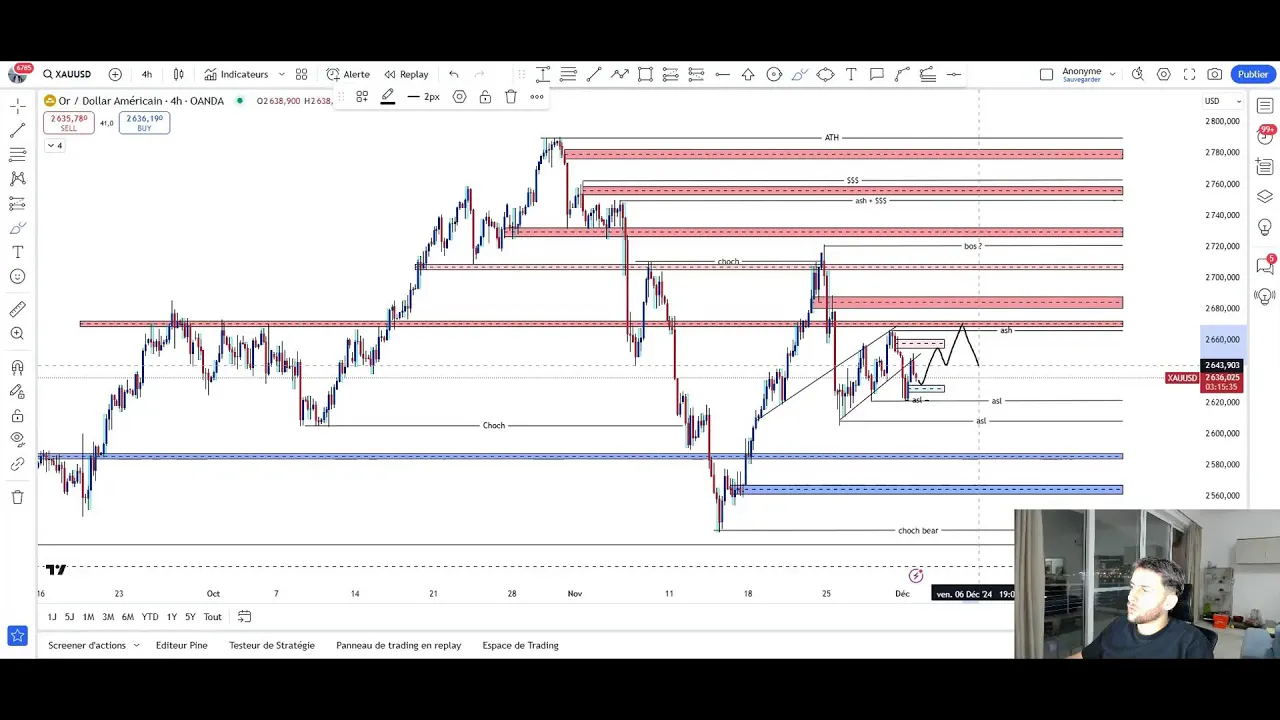Open chart settings hexagon icon top right
1280x720 pixels.
pos(1163,74)
